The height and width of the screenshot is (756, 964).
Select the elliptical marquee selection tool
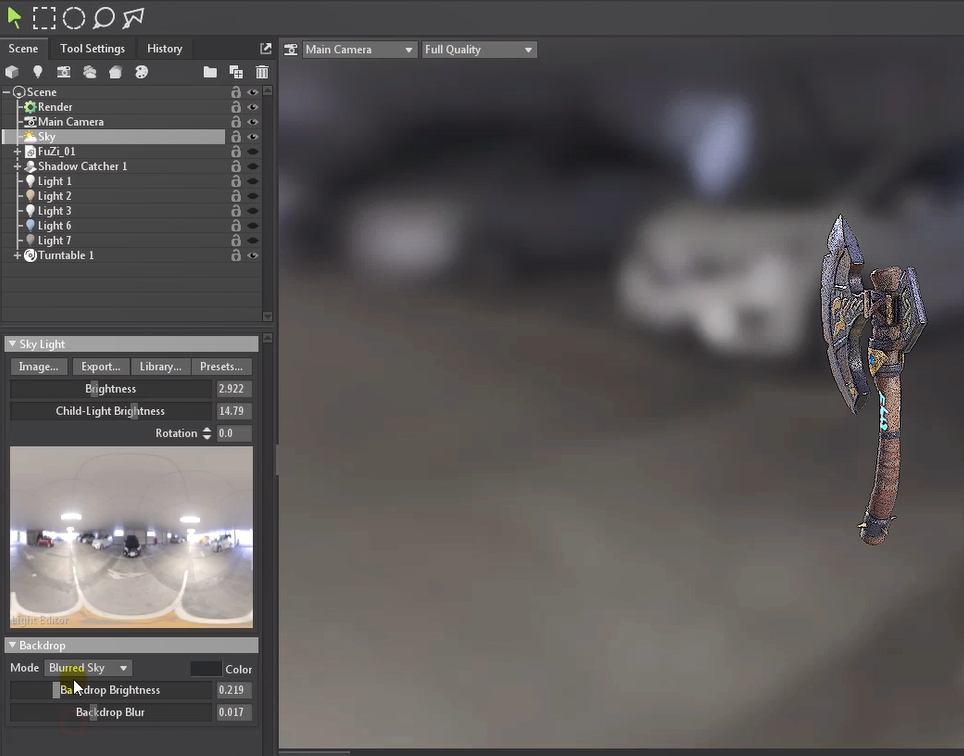74,17
